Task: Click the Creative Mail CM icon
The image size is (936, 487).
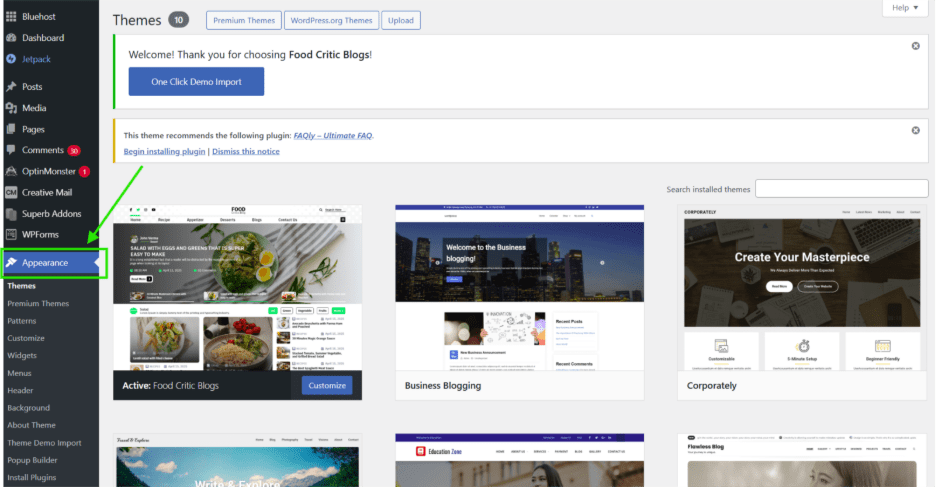Action: (x=11, y=192)
